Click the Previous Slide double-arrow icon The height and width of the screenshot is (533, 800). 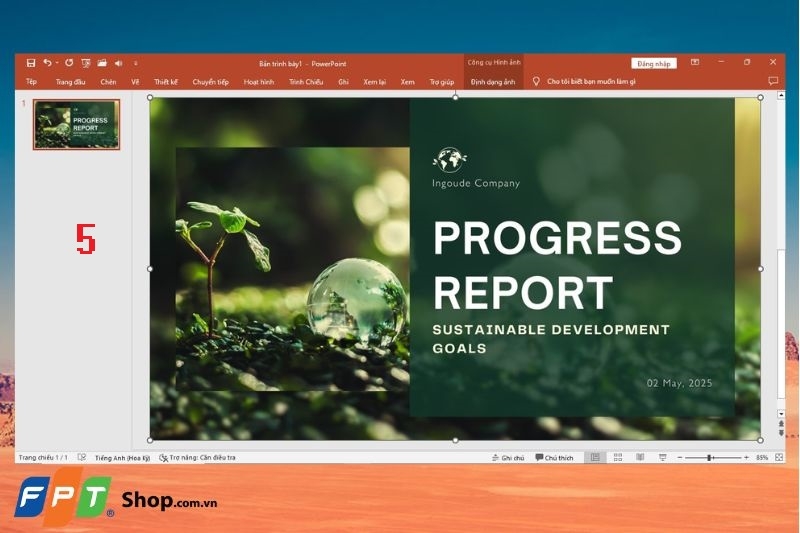[781, 423]
